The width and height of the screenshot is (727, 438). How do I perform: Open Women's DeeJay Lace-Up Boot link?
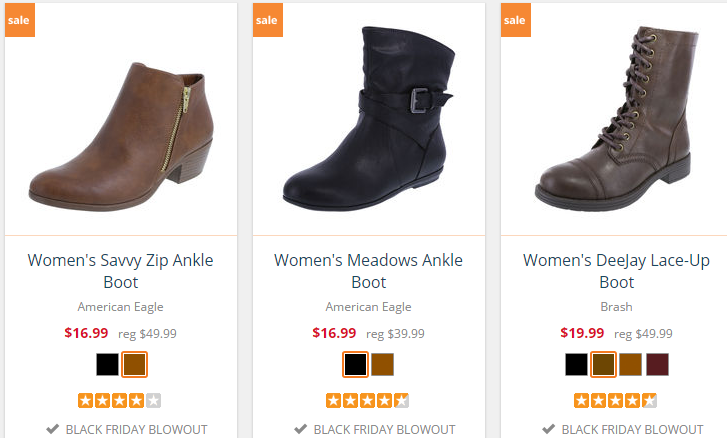(616, 271)
